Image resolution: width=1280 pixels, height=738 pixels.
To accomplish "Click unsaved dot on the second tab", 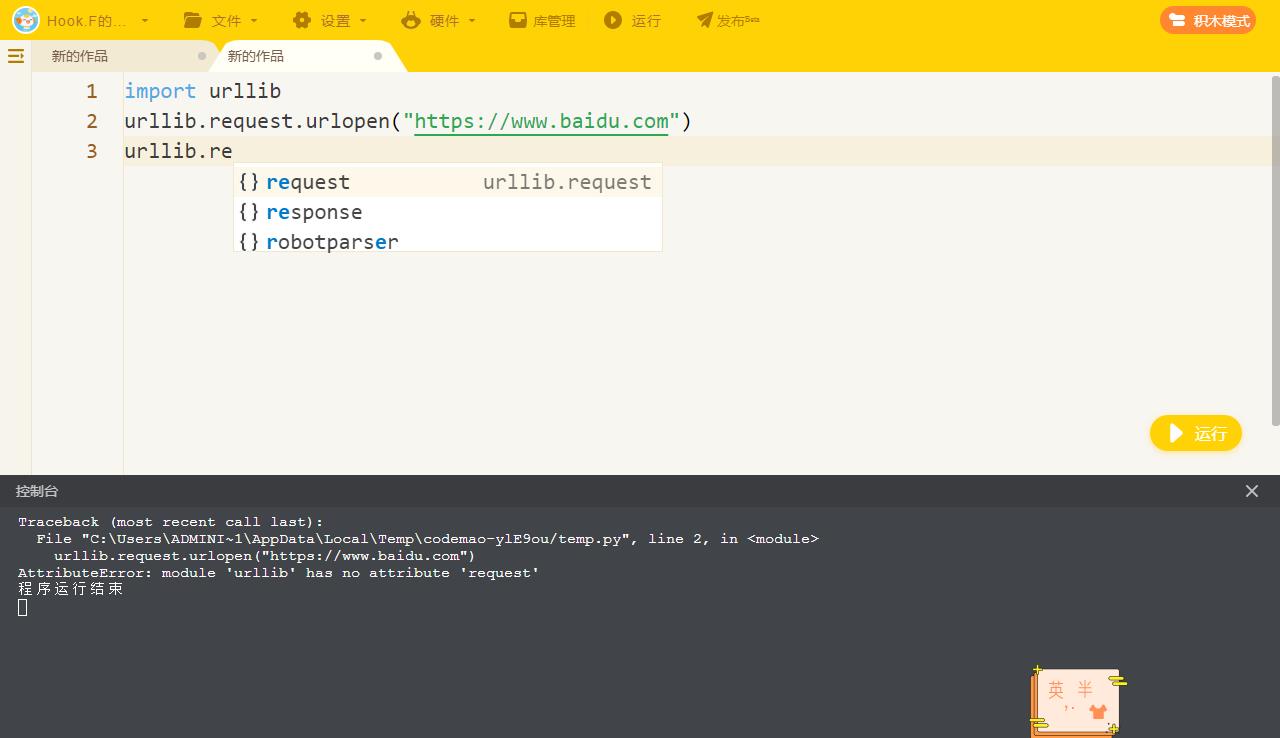I will [378, 56].
